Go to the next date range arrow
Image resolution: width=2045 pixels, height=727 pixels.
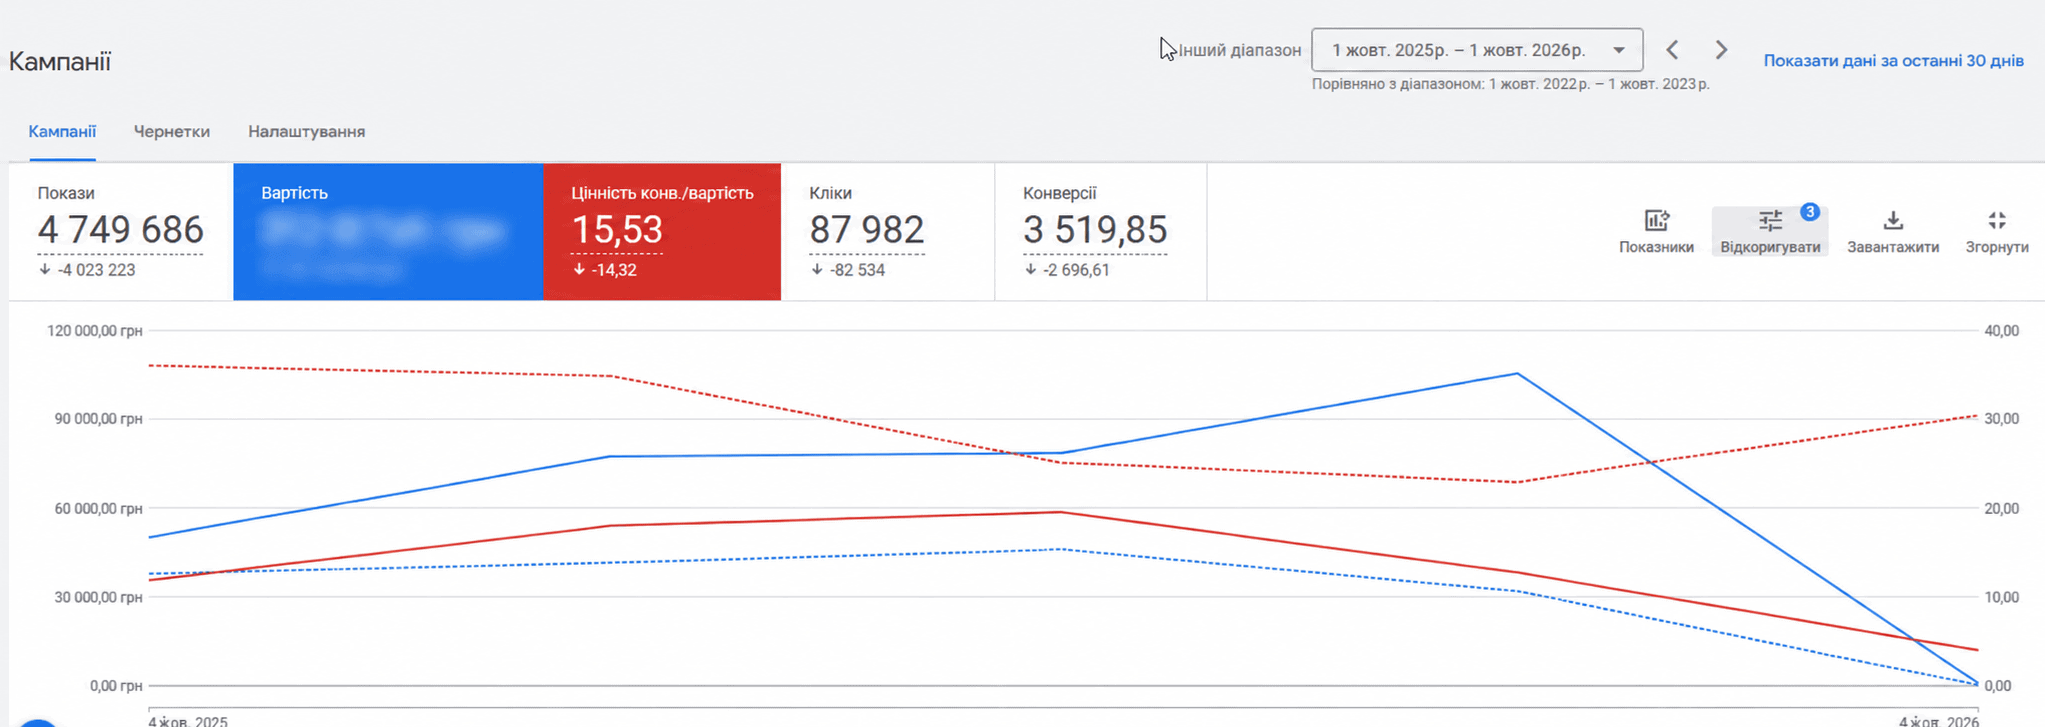click(1721, 50)
